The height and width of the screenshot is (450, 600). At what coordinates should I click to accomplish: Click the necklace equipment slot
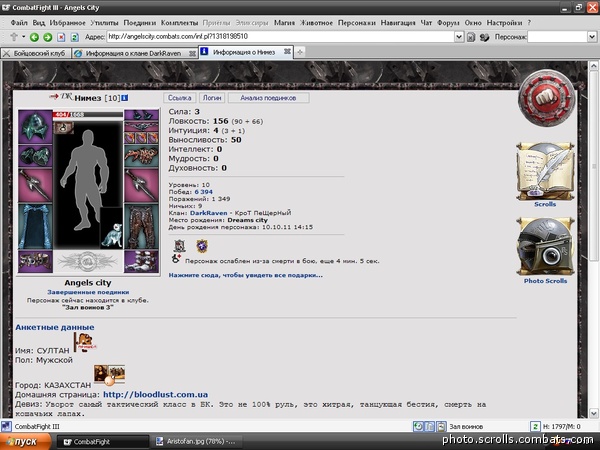pos(141,126)
